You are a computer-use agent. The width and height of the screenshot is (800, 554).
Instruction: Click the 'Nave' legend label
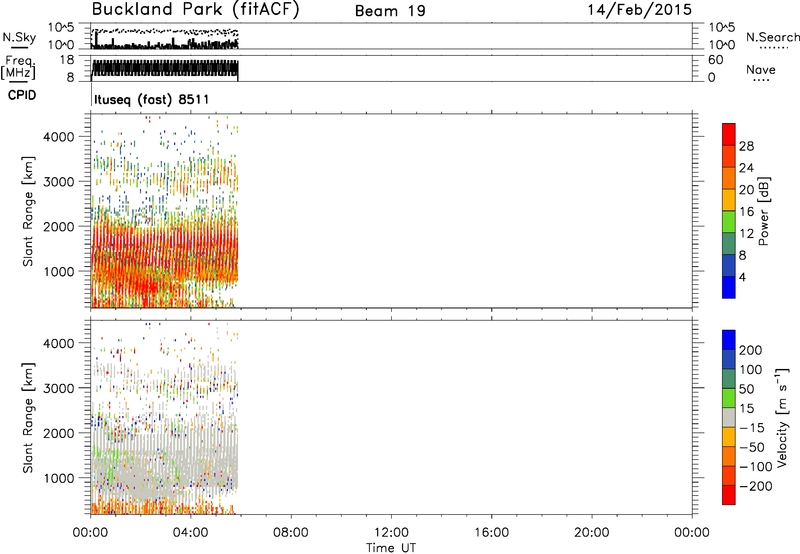[x=761, y=69]
